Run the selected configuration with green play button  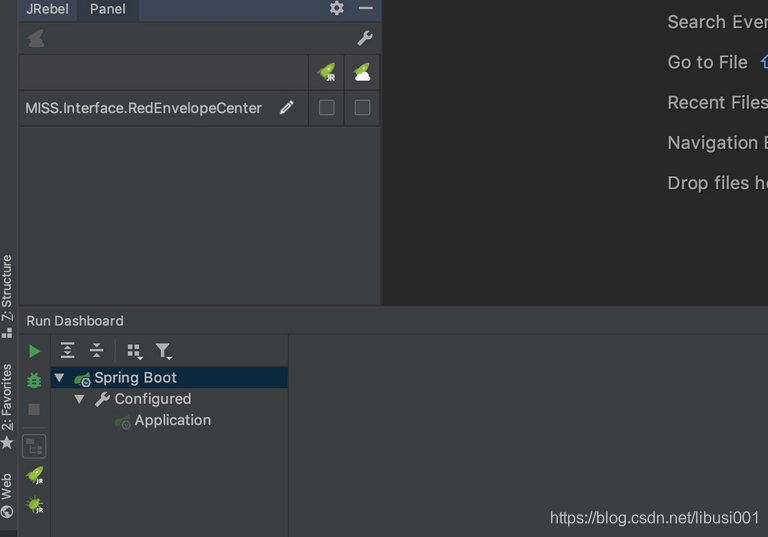[x=34, y=351]
